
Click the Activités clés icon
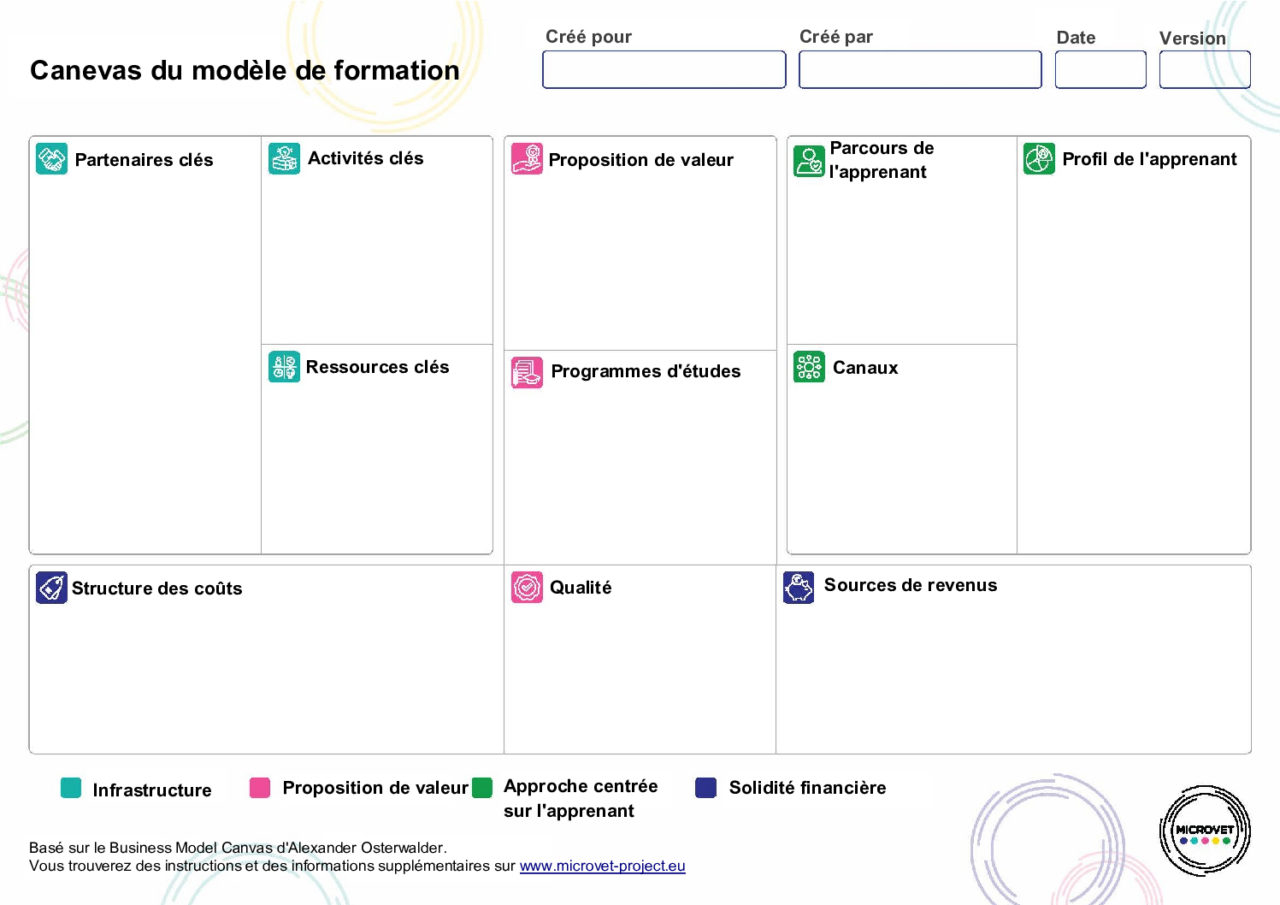coord(284,159)
